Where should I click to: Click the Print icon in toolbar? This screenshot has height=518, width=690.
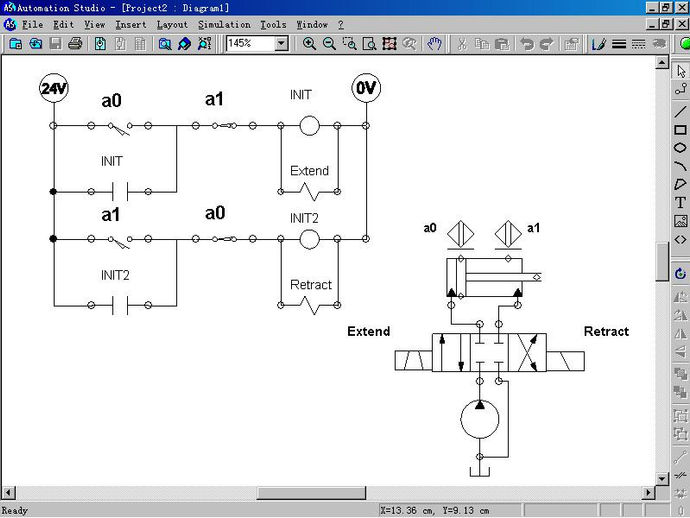point(75,44)
